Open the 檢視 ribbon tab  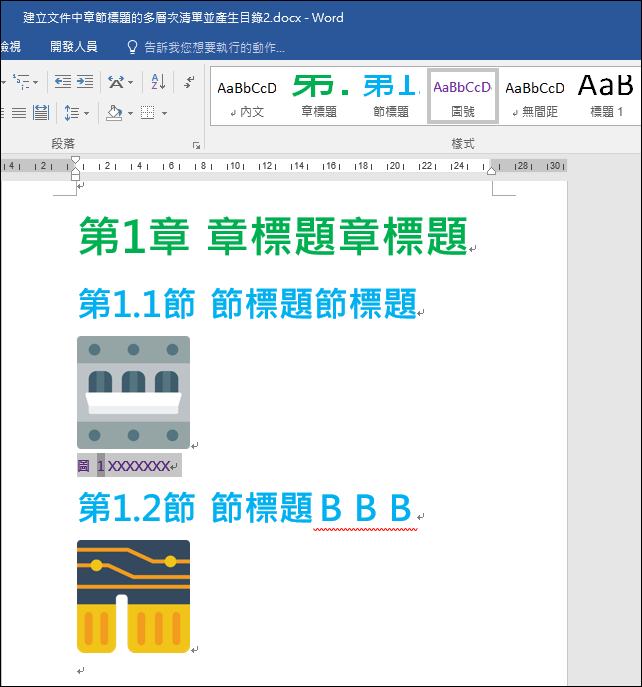coord(11,46)
